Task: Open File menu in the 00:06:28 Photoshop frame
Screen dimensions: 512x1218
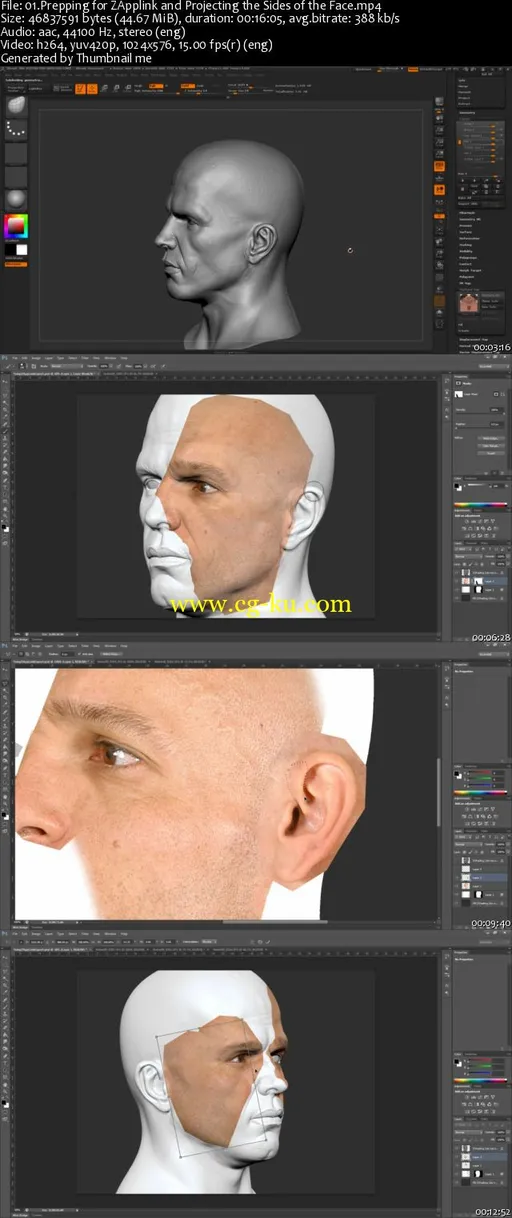Action: (x=15, y=358)
